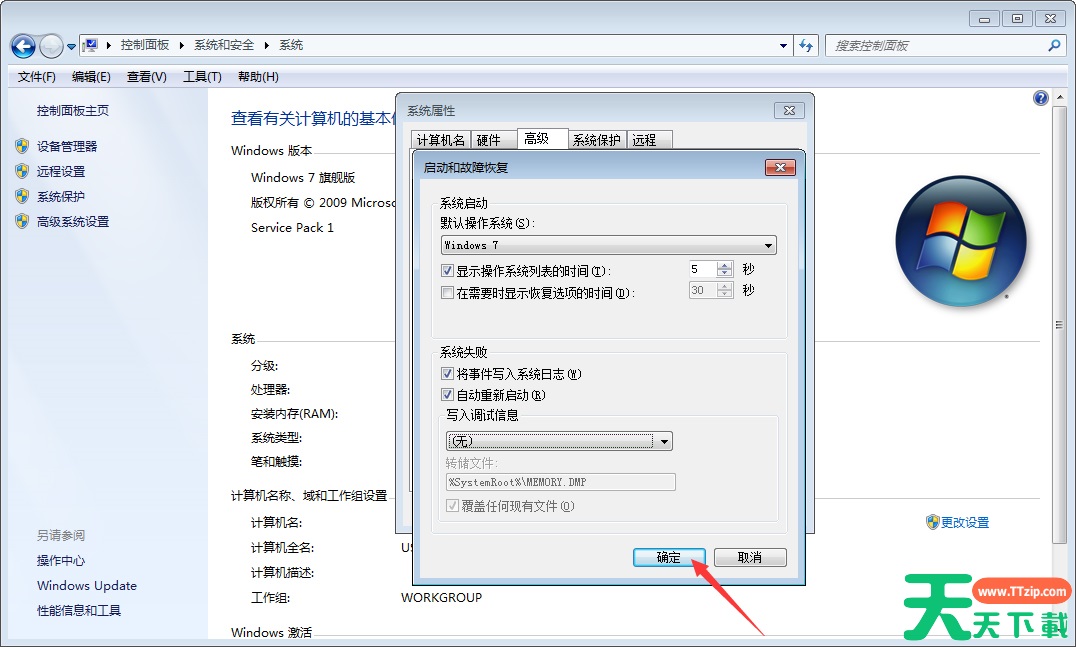Viewport: 1076px width, 647px height.
Task: Expand the address bar history dropdown arrow
Action: 783,45
